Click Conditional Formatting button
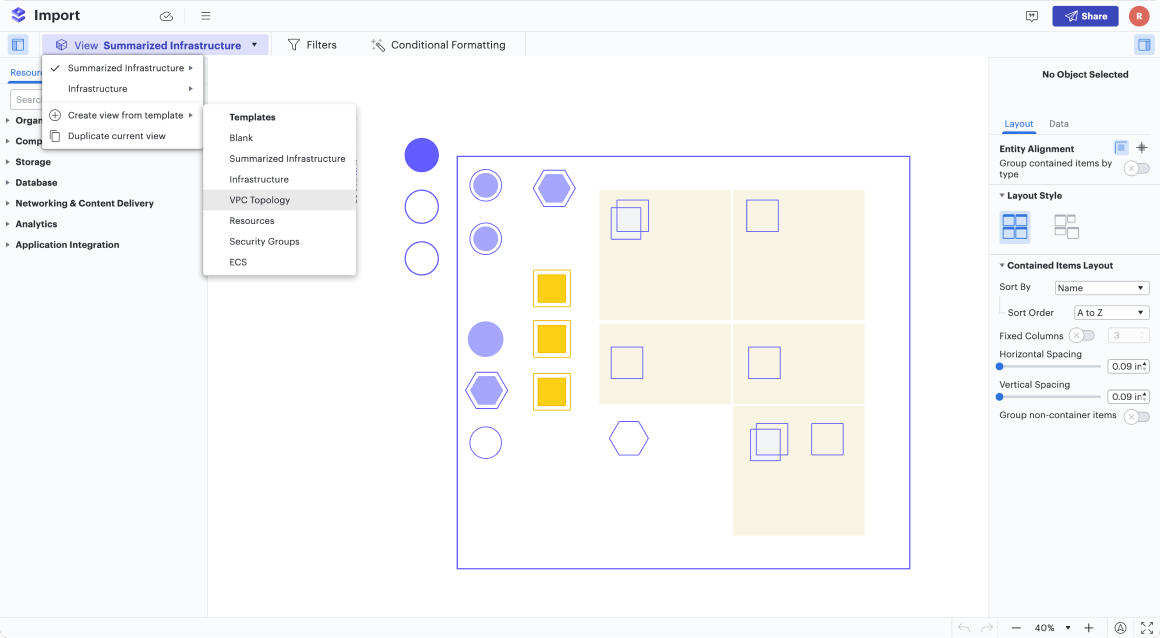 (438, 44)
